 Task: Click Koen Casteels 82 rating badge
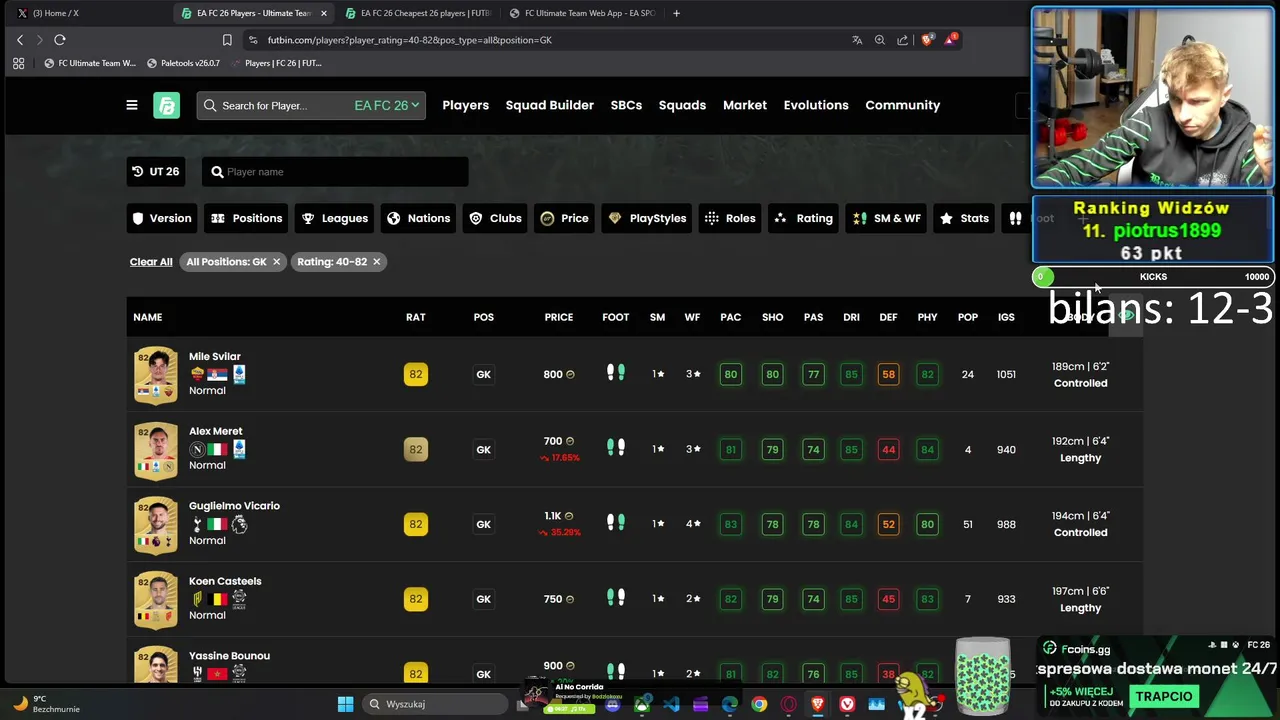pyautogui.click(x=416, y=599)
